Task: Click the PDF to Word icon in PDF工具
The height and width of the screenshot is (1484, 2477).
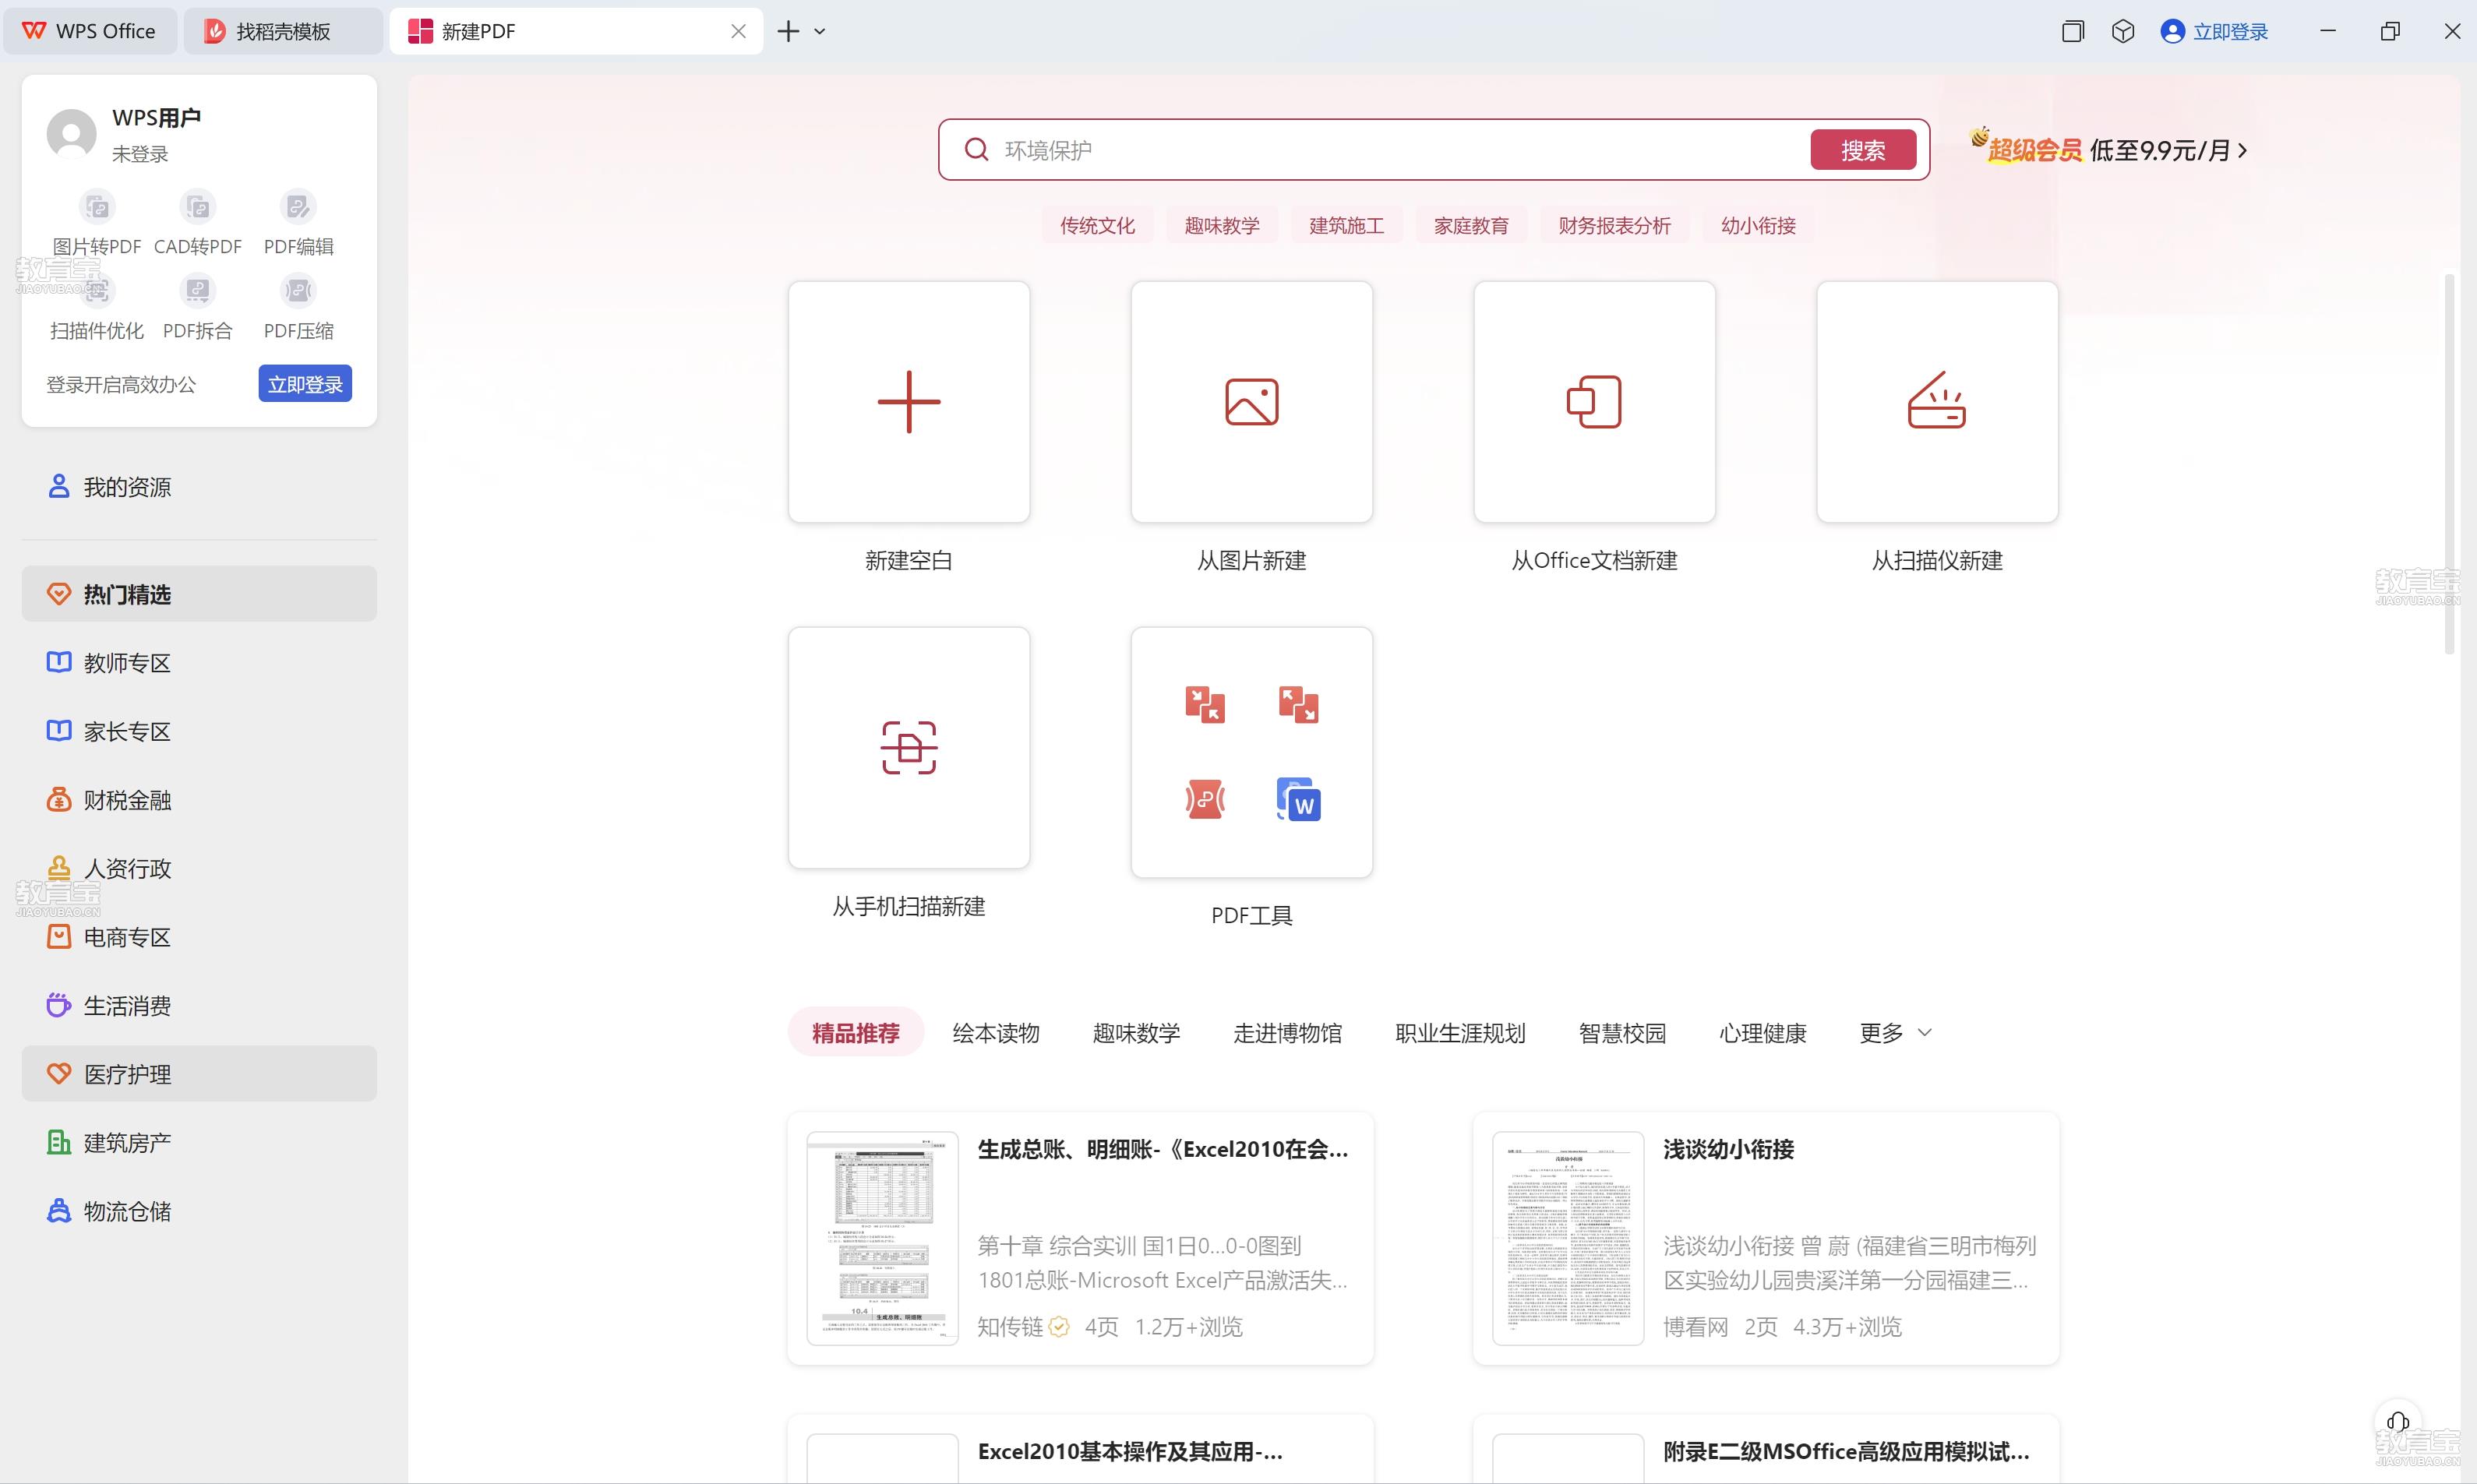Action: pyautogui.click(x=1299, y=800)
